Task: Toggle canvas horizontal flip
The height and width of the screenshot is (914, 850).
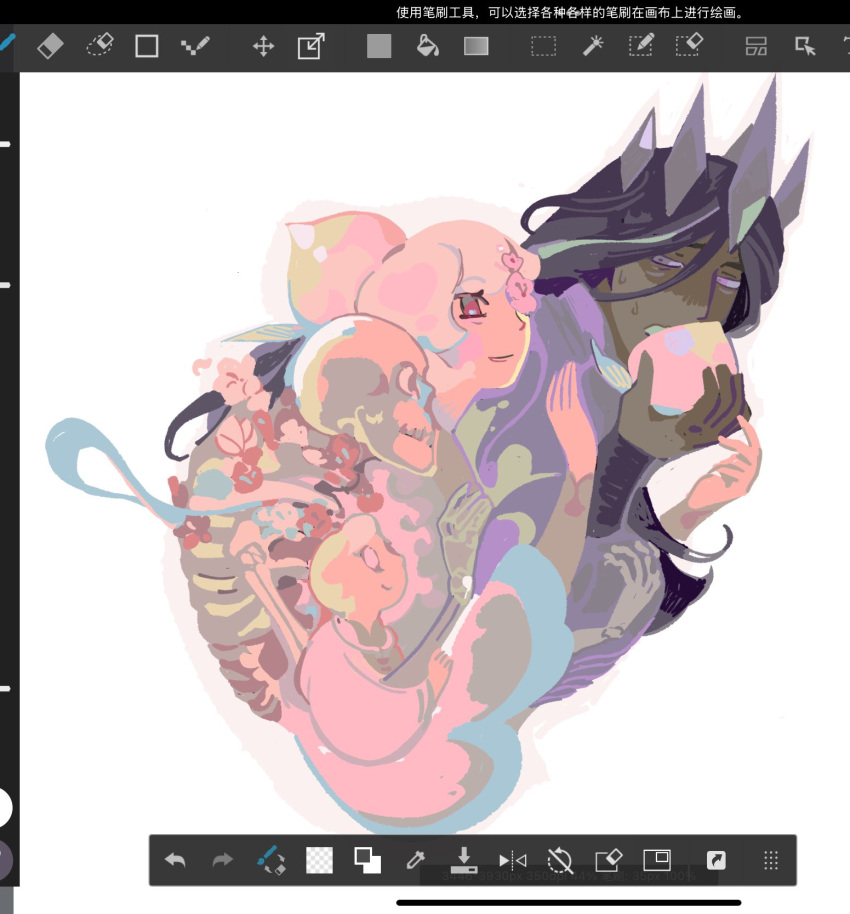Action: [512, 860]
